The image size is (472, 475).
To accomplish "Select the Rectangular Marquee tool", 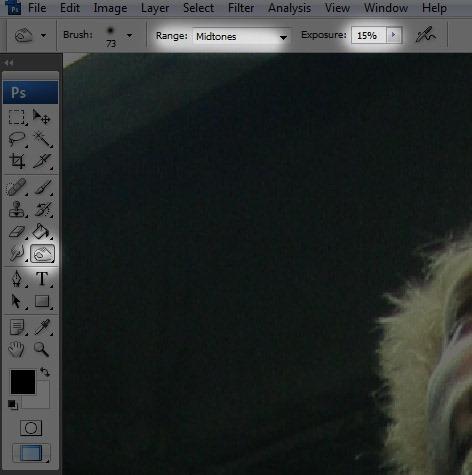I will [16, 117].
